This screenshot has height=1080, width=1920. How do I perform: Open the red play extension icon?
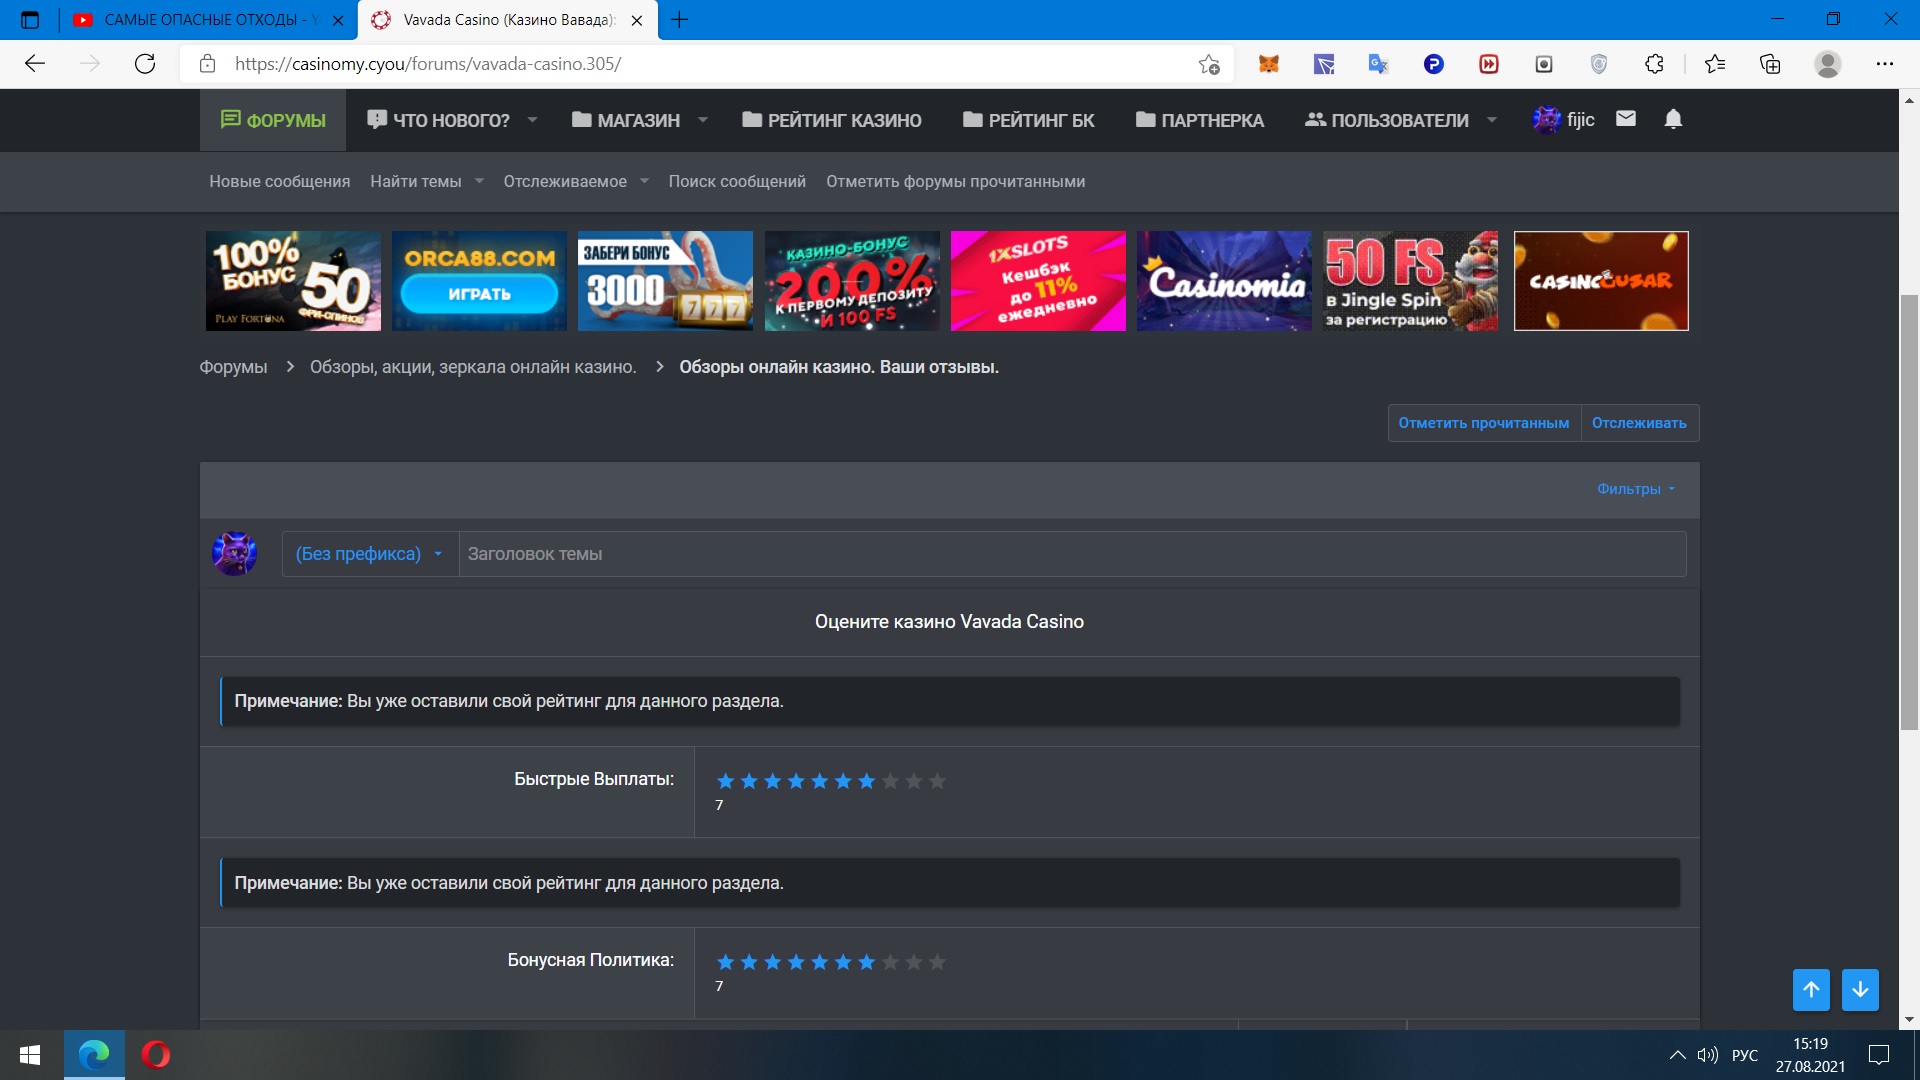click(1489, 64)
